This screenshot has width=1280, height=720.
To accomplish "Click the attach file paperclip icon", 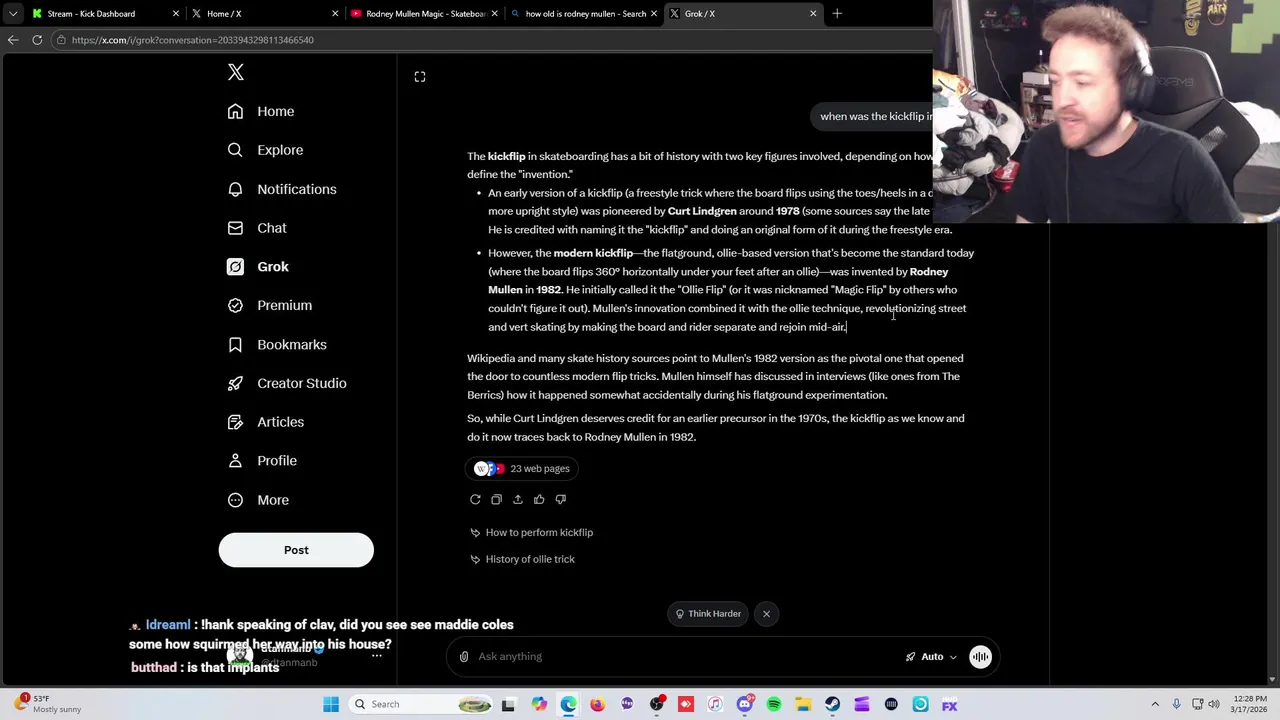I will (464, 657).
